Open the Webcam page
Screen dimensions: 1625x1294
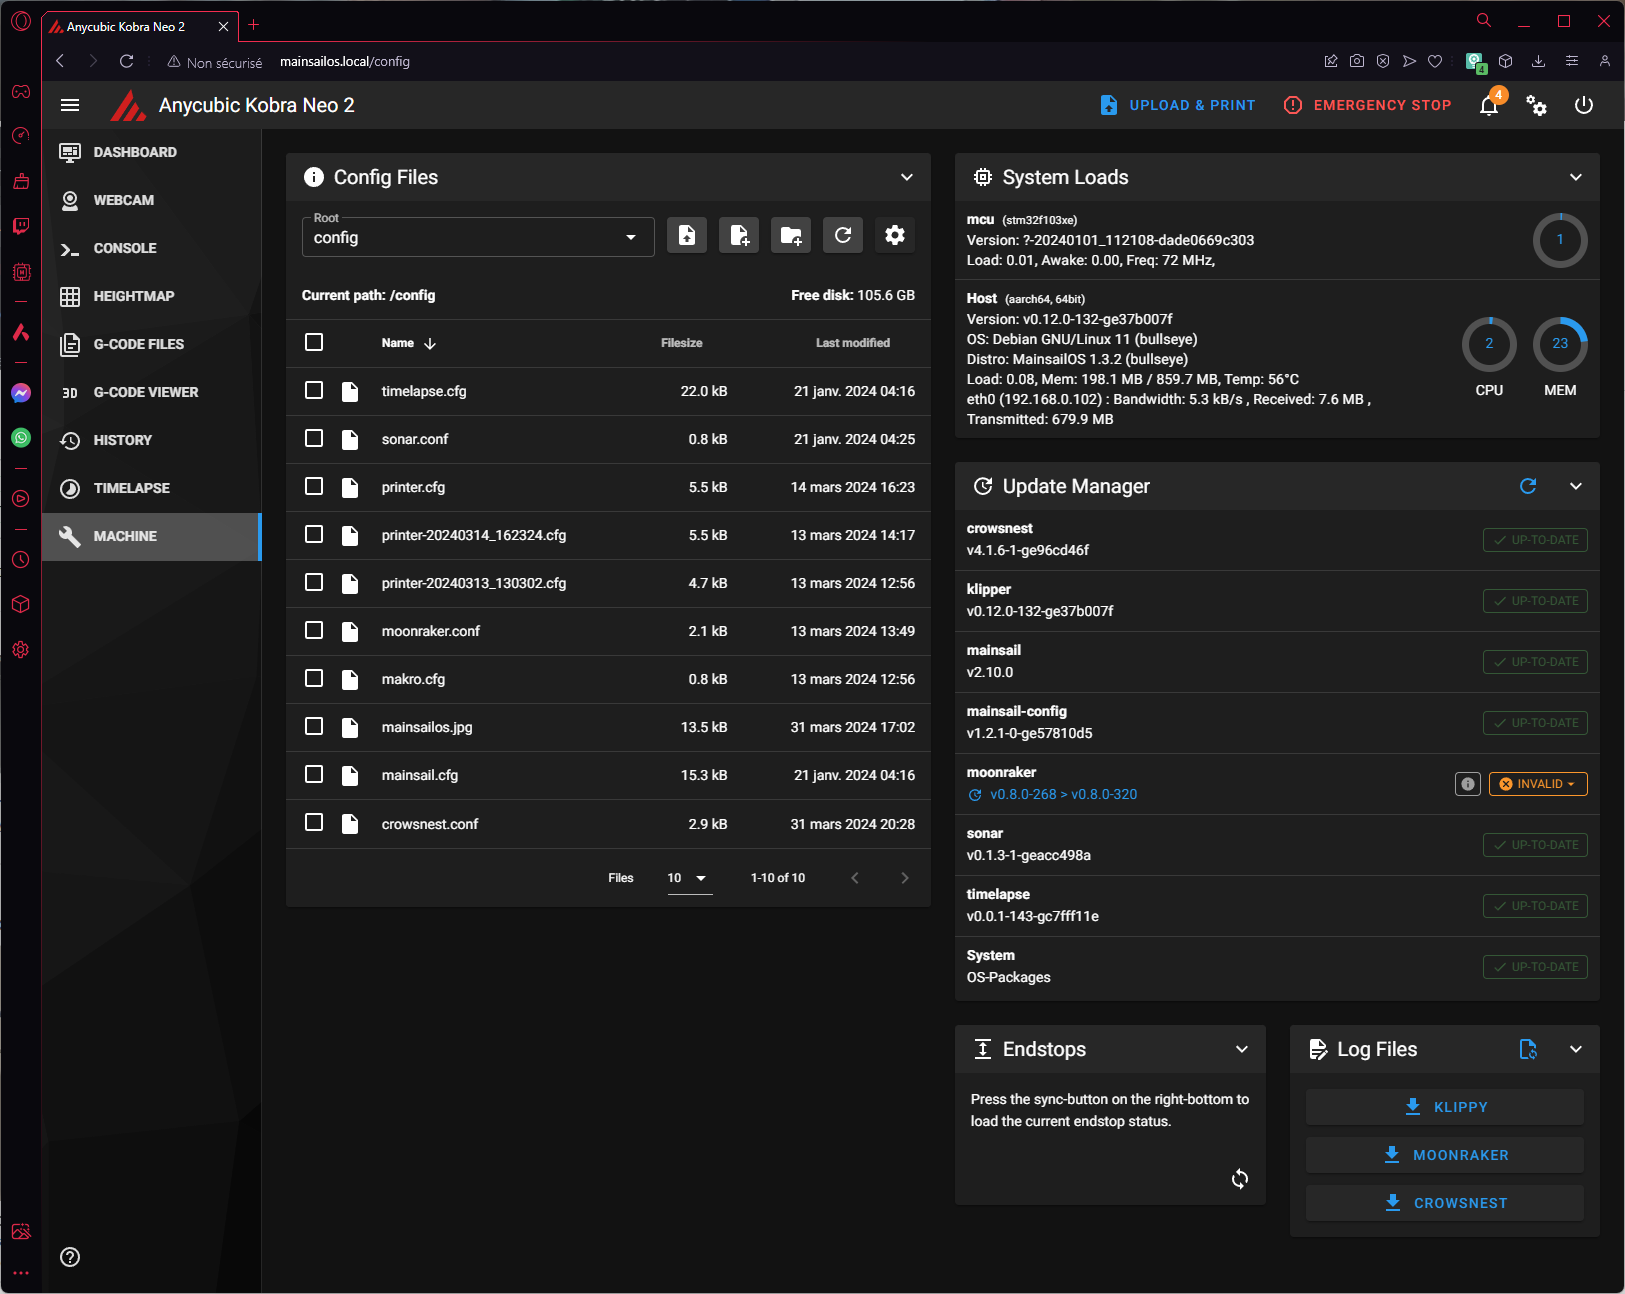(152, 200)
